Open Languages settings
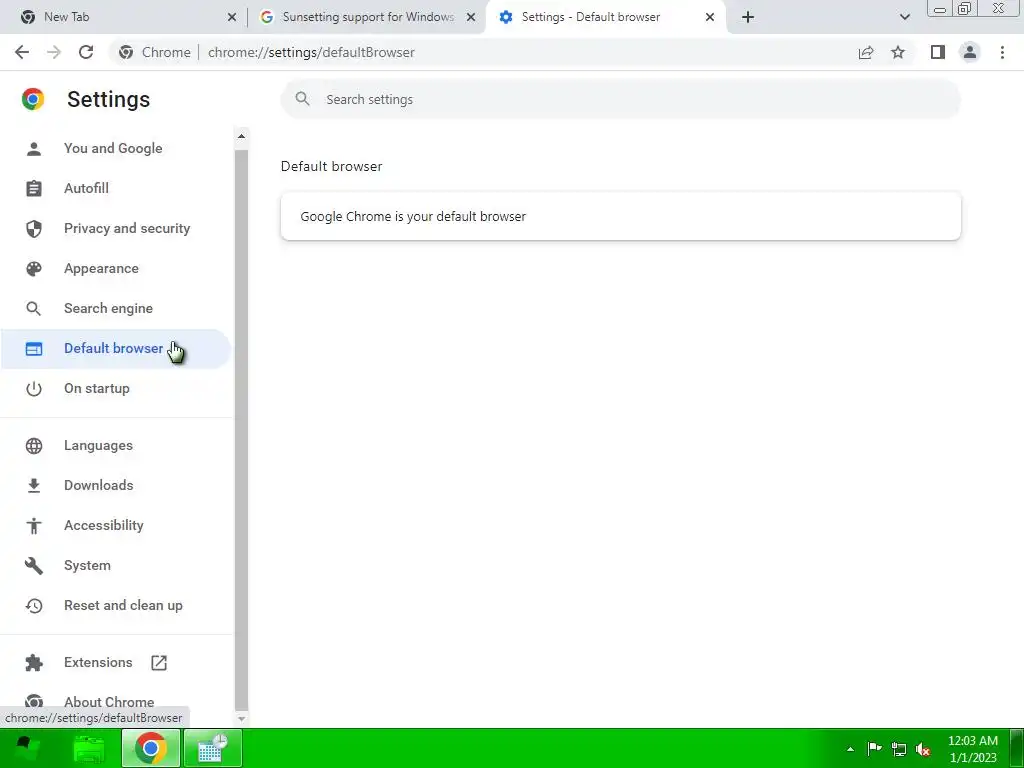Screen dimensions: 1024x768 tap(116, 445)
